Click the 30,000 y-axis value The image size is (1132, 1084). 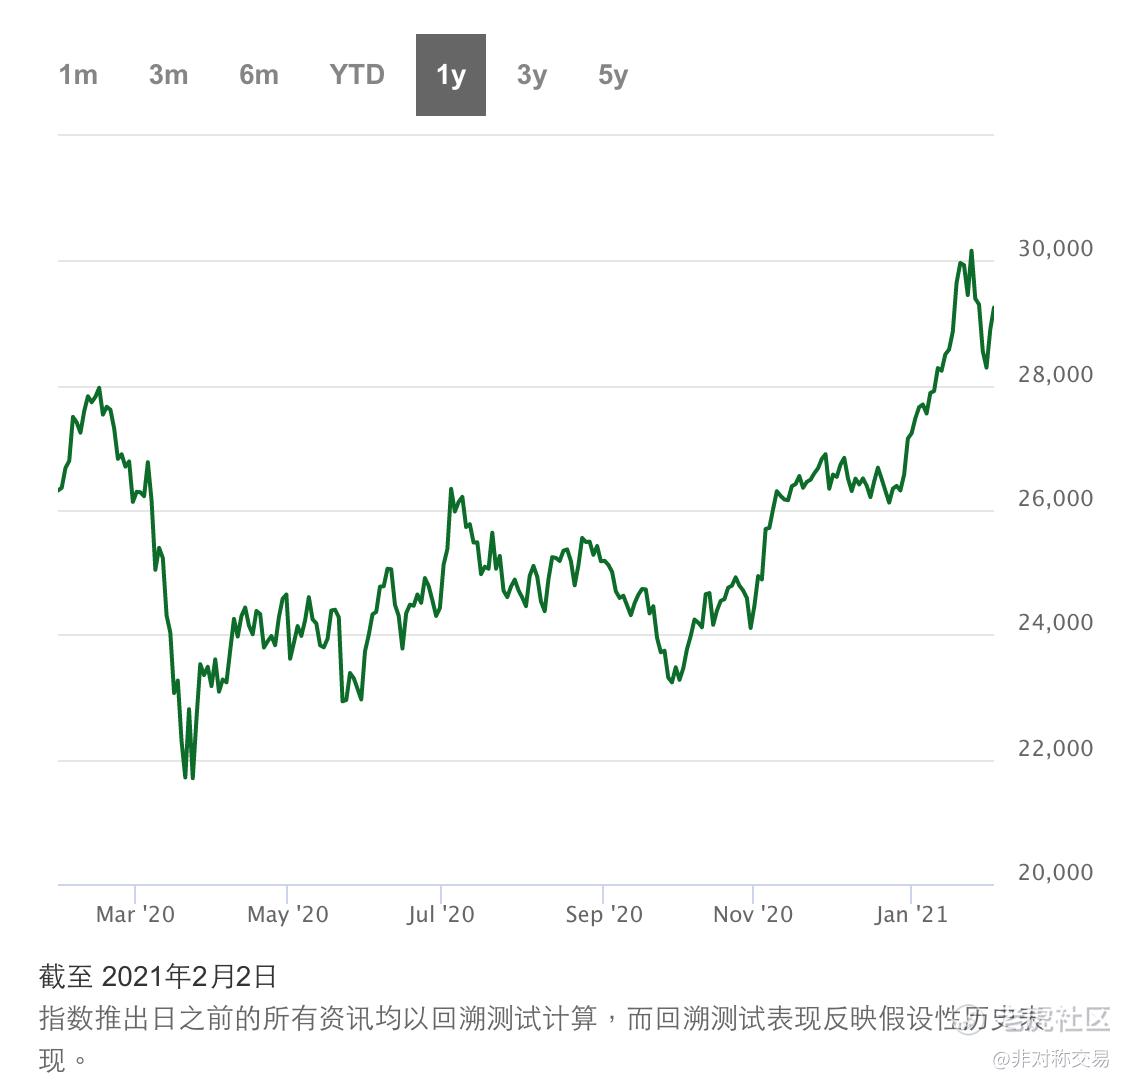1055,249
